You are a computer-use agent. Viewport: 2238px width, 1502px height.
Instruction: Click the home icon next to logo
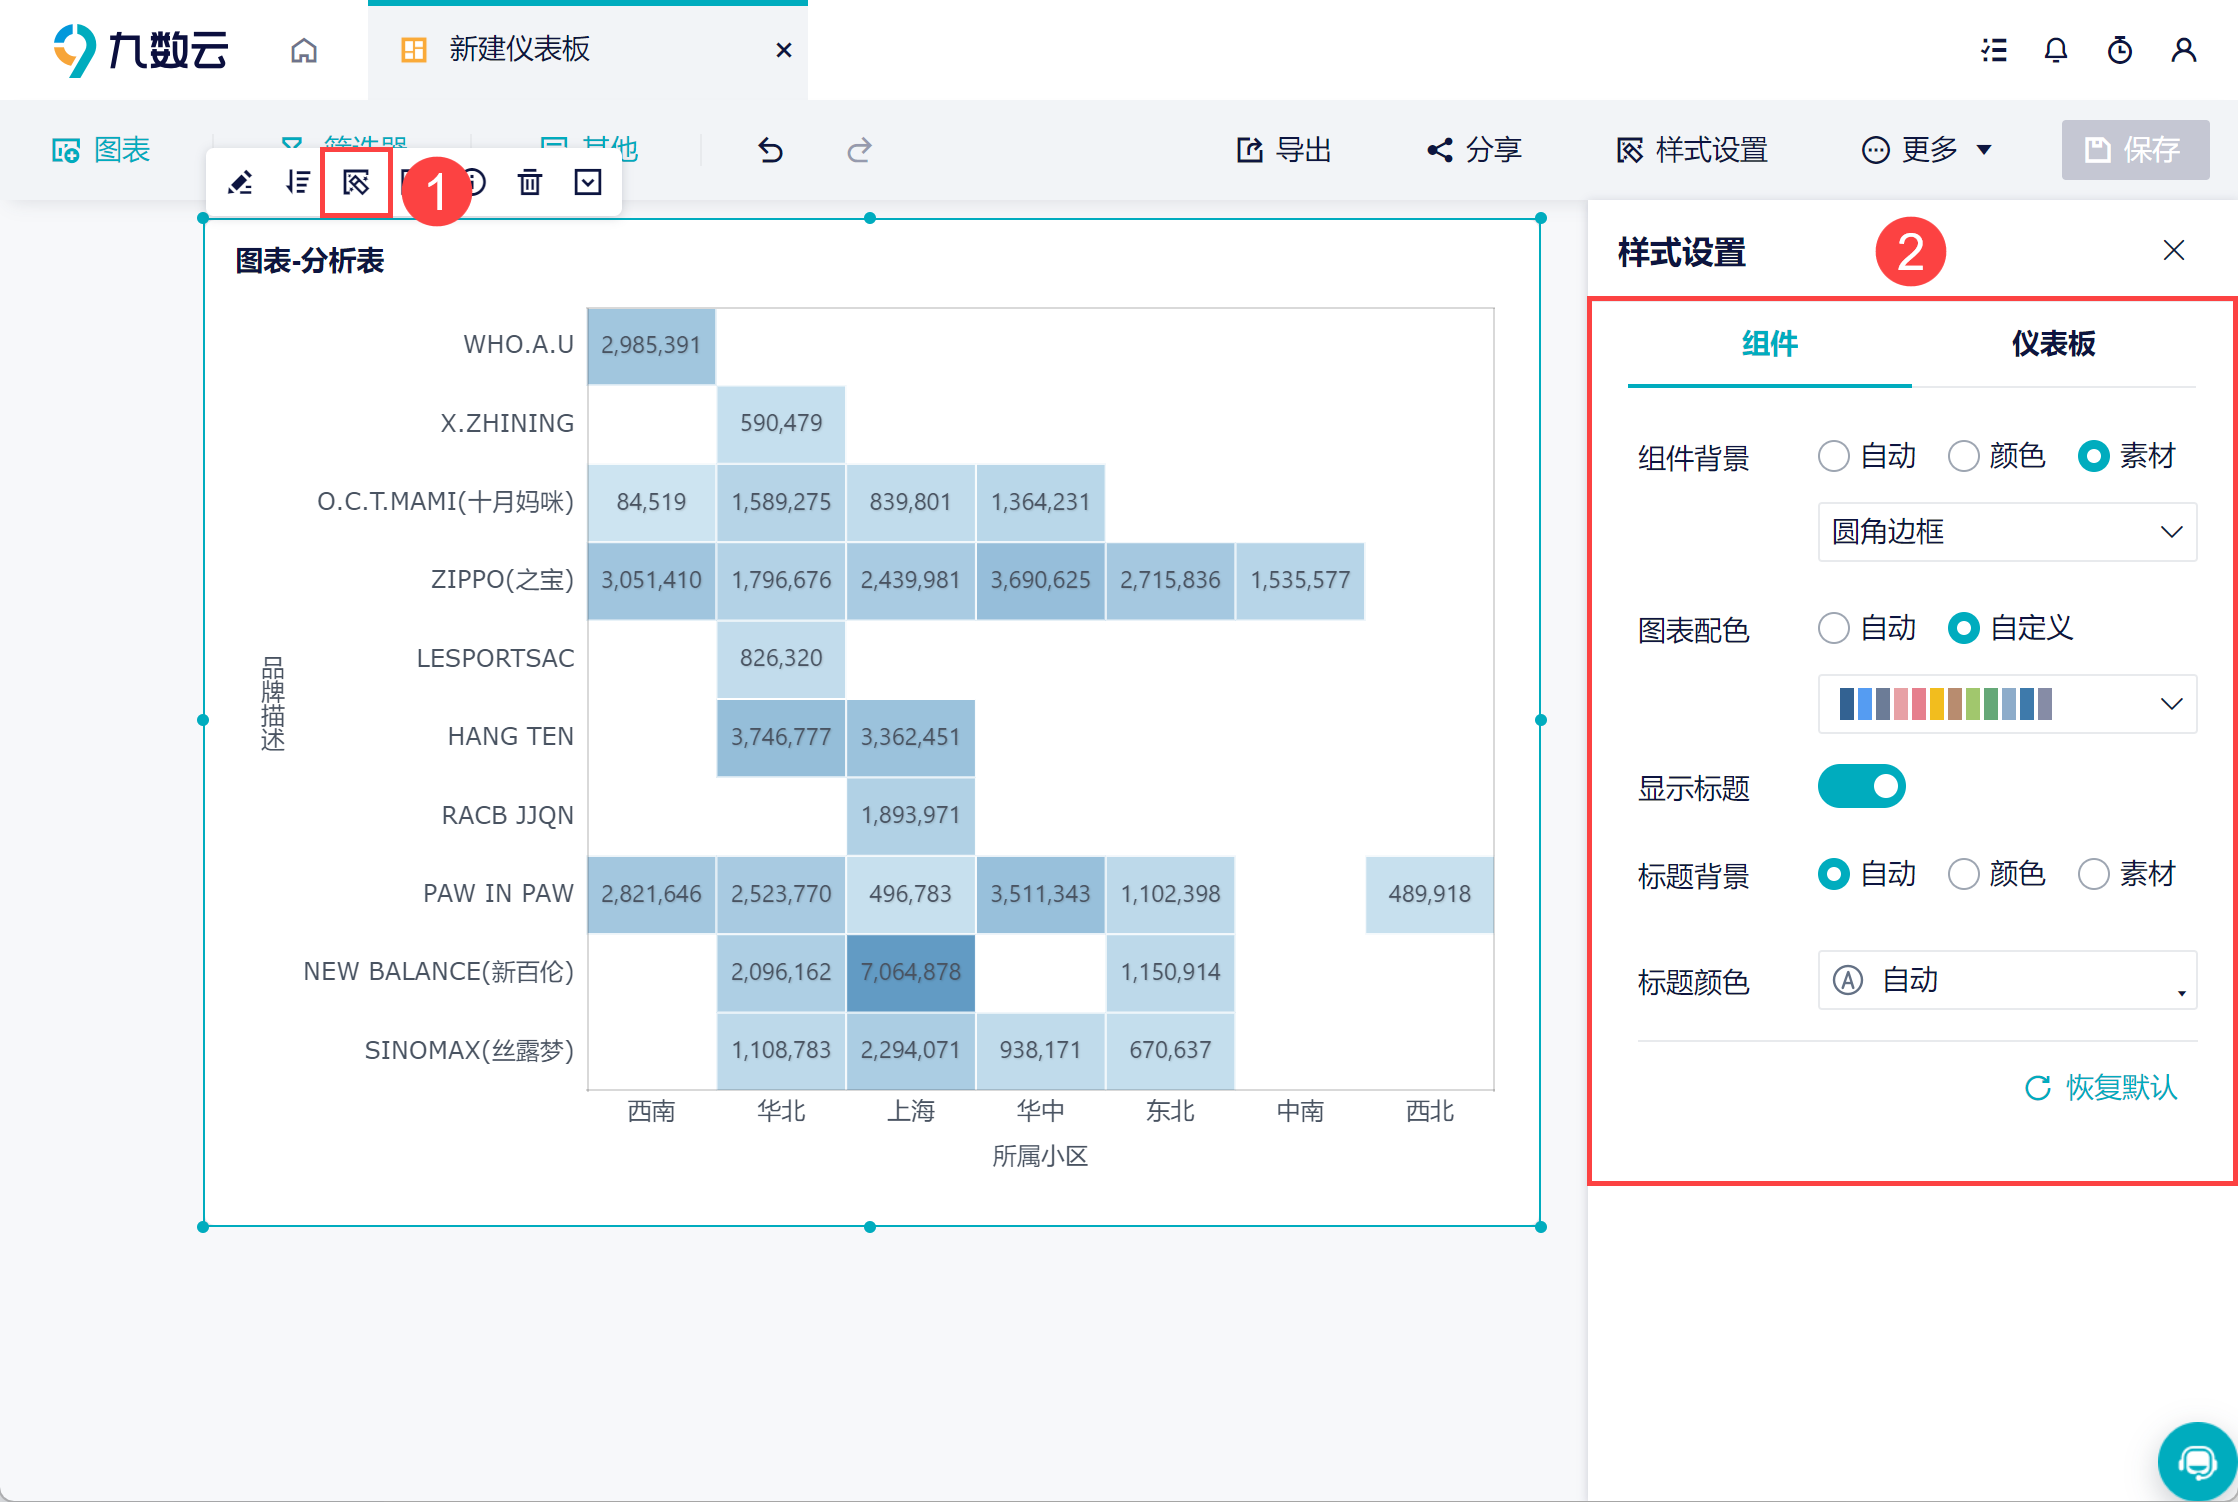pos(304,50)
